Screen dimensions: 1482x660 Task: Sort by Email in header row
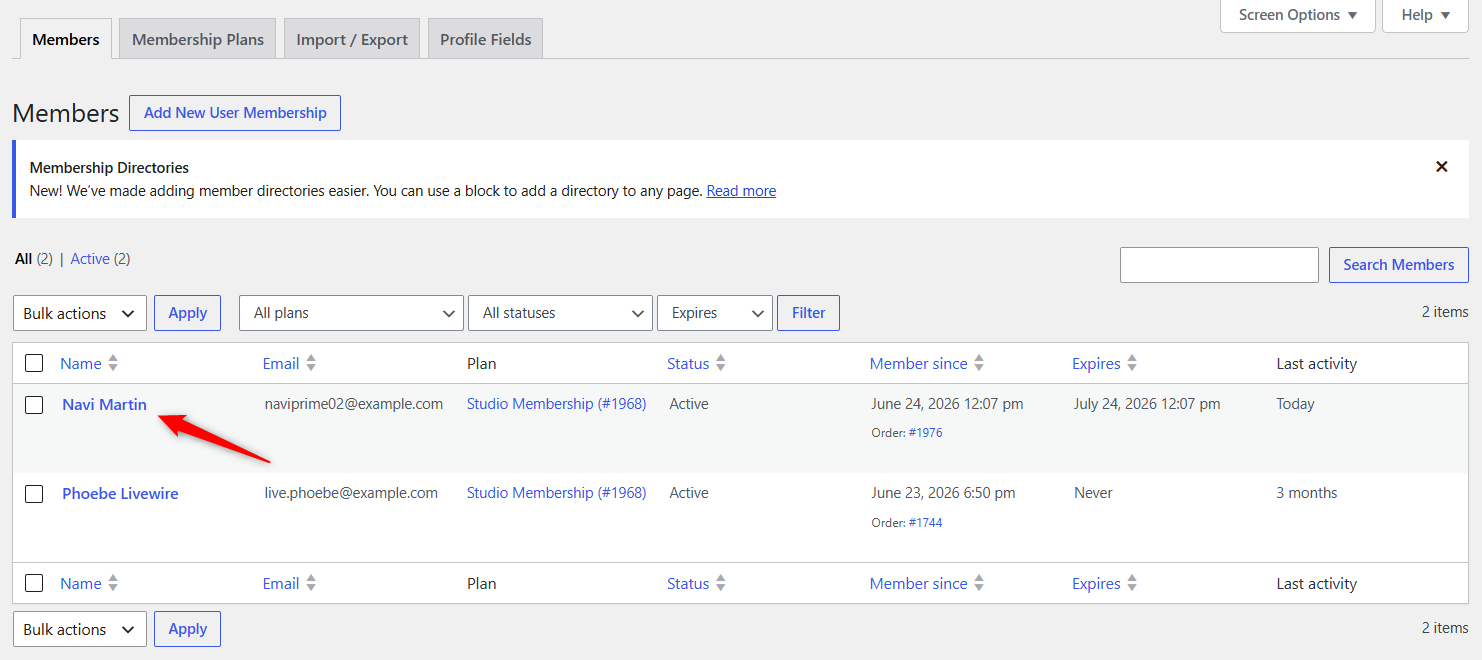(289, 364)
